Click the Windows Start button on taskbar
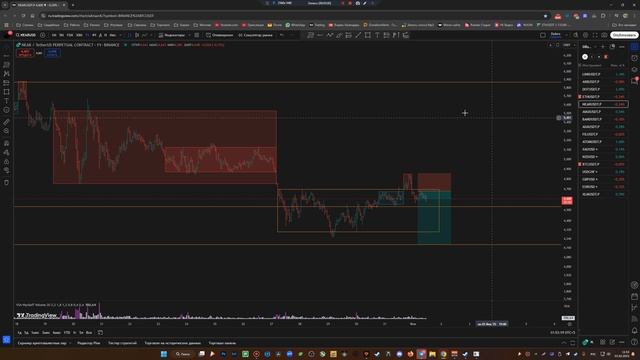640x360 pixels. point(164,354)
